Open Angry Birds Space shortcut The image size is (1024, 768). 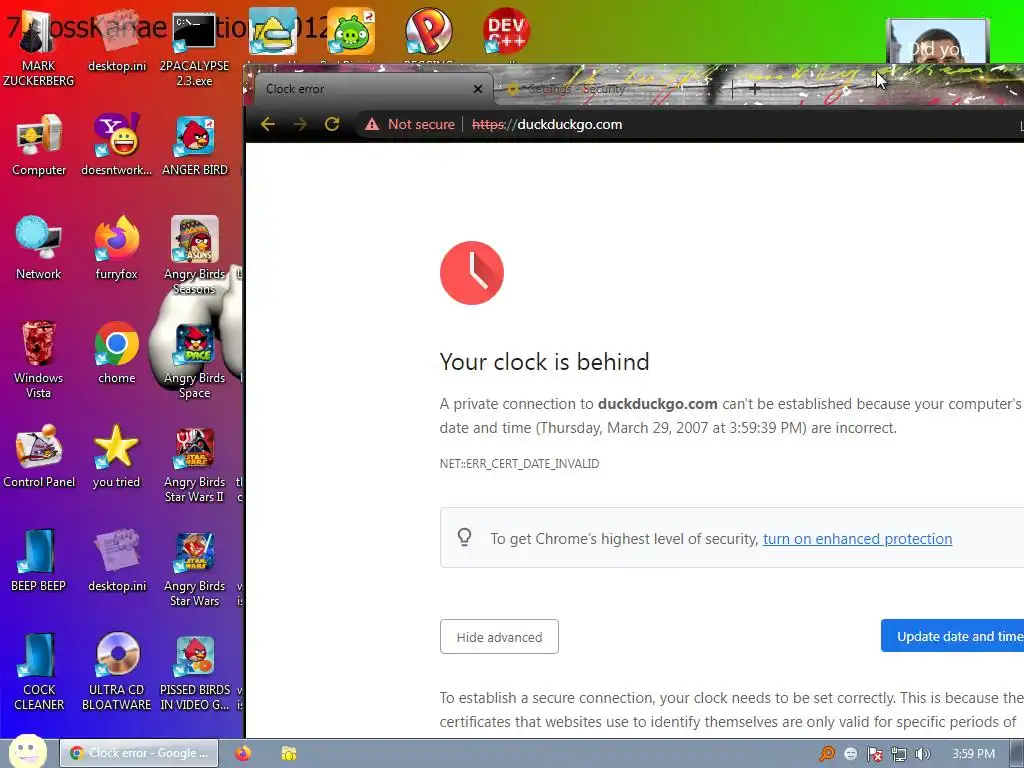195,360
